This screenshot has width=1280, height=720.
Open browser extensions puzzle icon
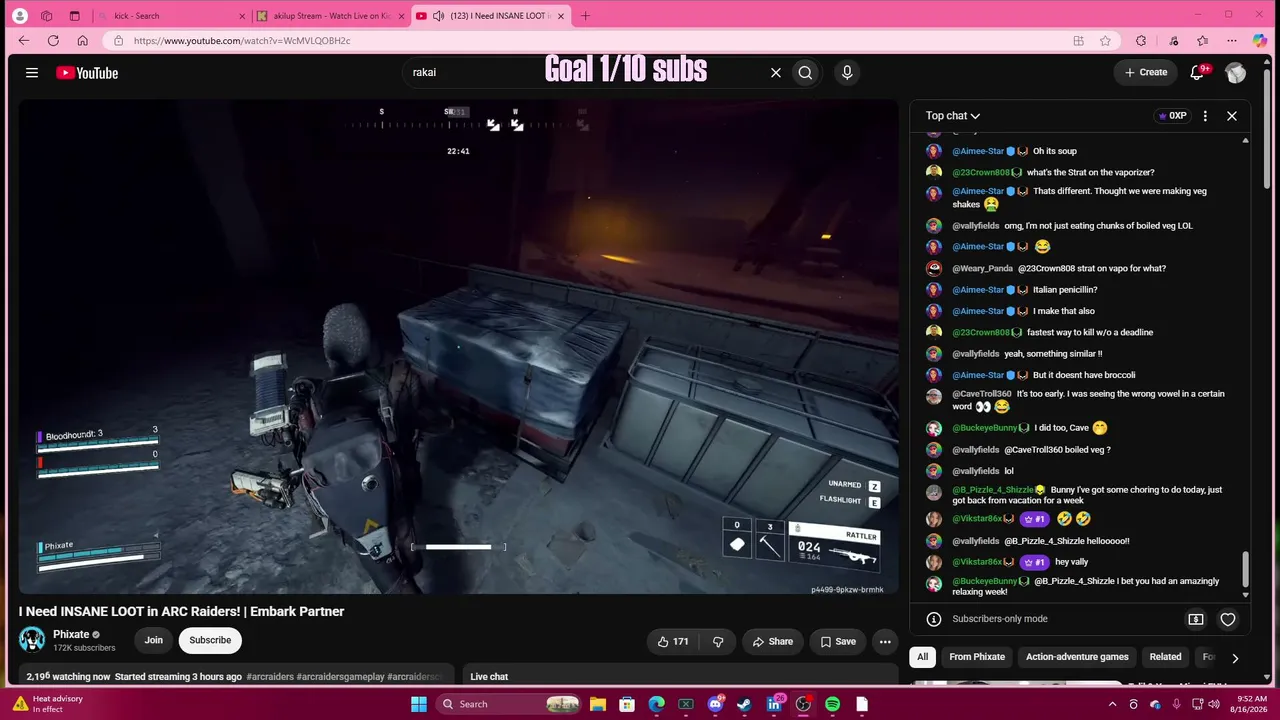click(x=1141, y=41)
